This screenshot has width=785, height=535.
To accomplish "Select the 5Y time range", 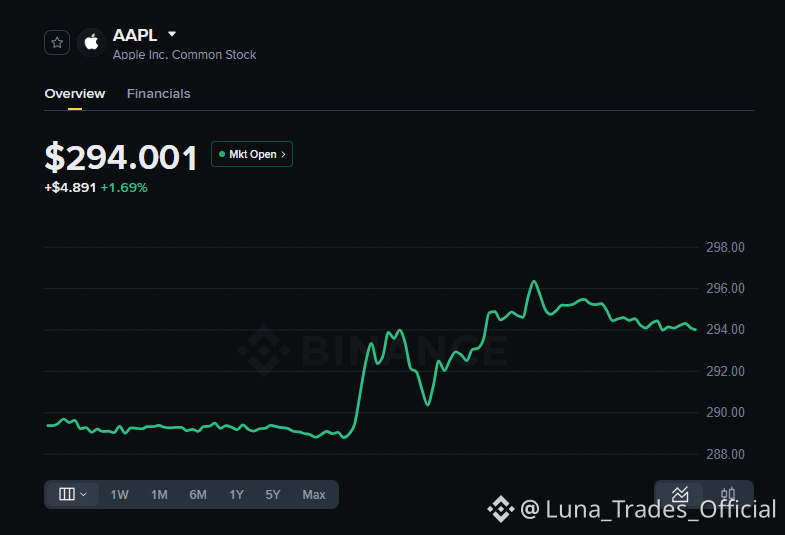I will (x=273, y=495).
